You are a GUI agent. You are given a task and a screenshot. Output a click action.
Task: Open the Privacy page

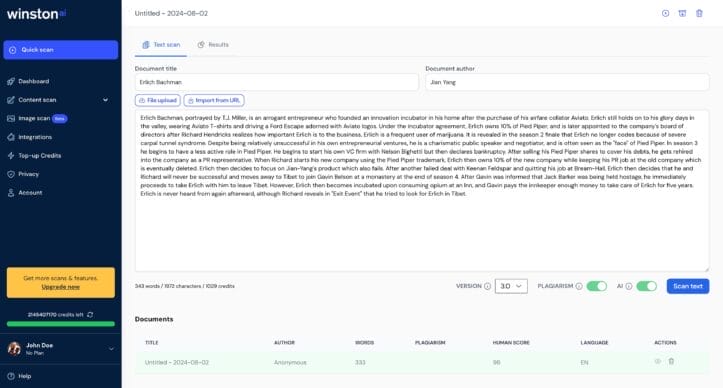tap(29, 174)
